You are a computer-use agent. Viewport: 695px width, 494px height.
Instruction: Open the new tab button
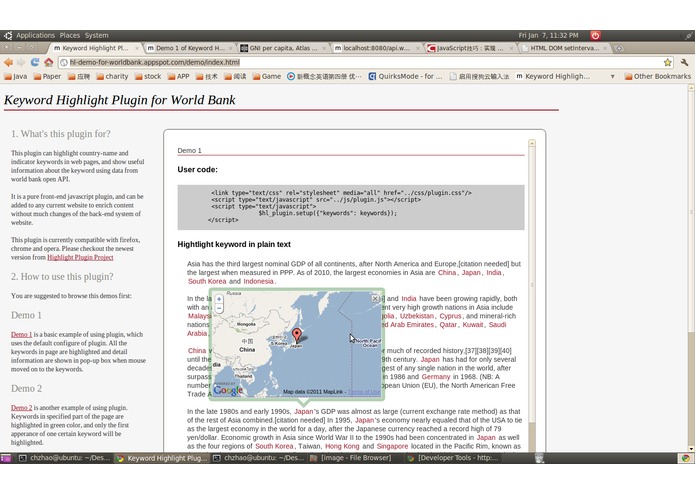tap(619, 48)
